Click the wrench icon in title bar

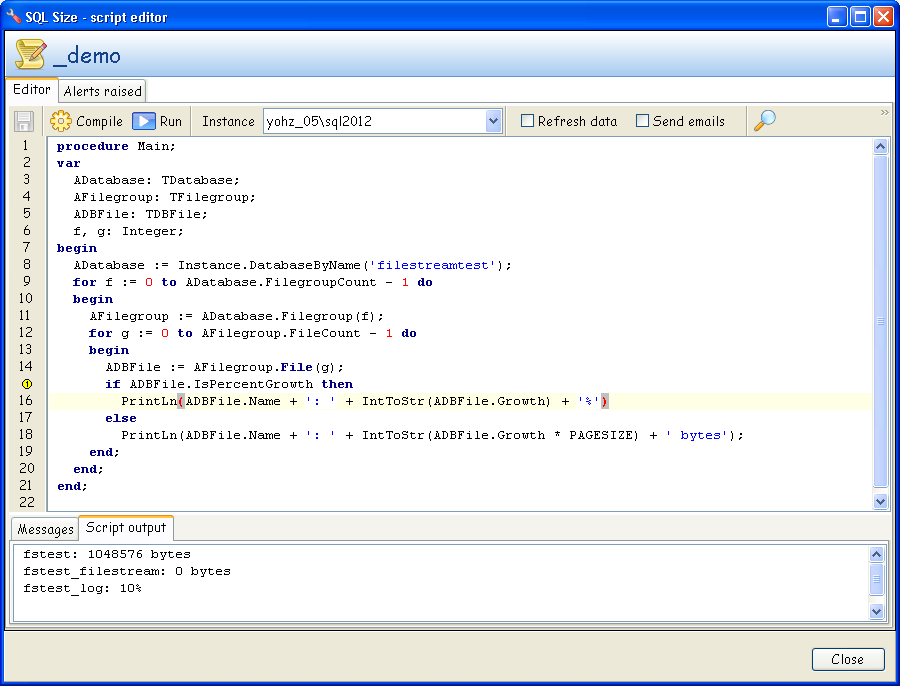13,16
